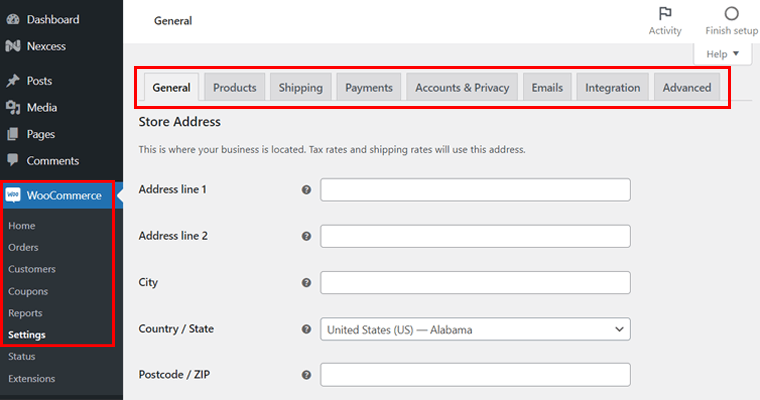This screenshot has height=400, width=760.
Task: Click help icon beside Postcode / ZIP
Action: [x=306, y=375]
